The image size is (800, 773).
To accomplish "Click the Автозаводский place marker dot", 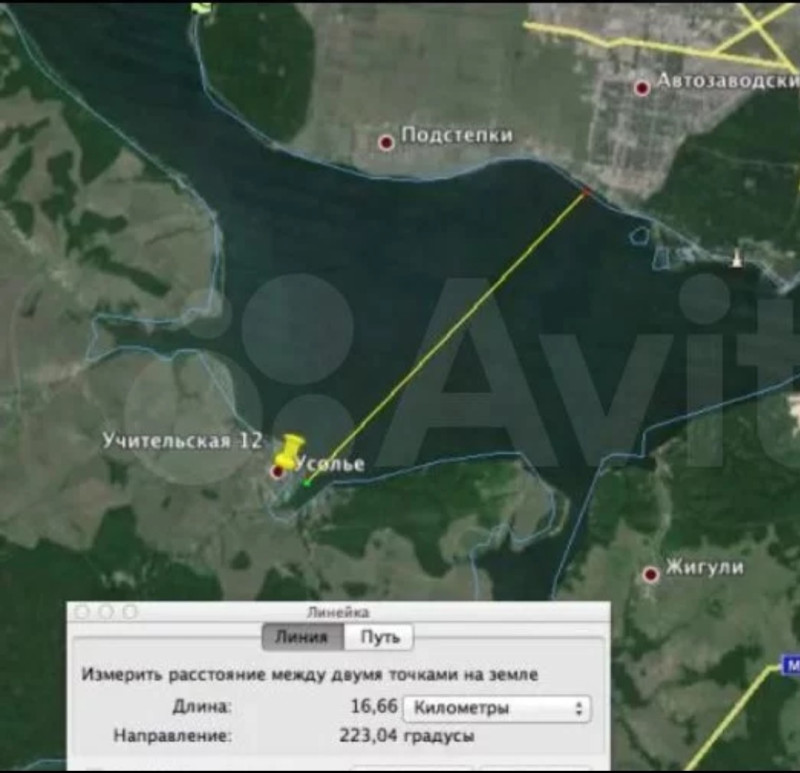I will 642,88.
